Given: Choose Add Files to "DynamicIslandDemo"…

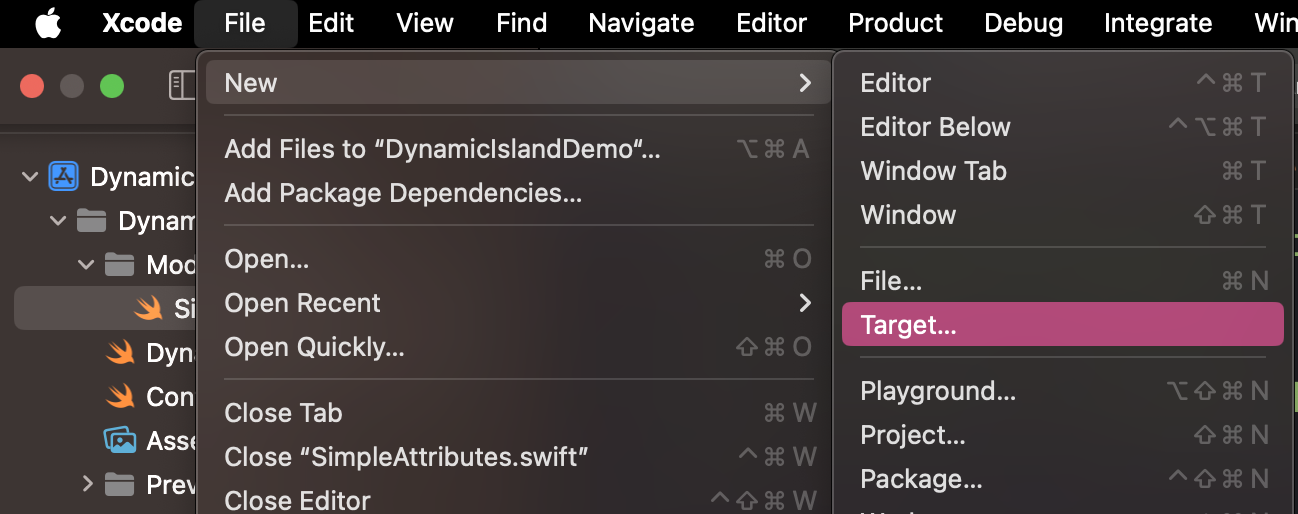Looking at the screenshot, I should (x=517, y=149).
